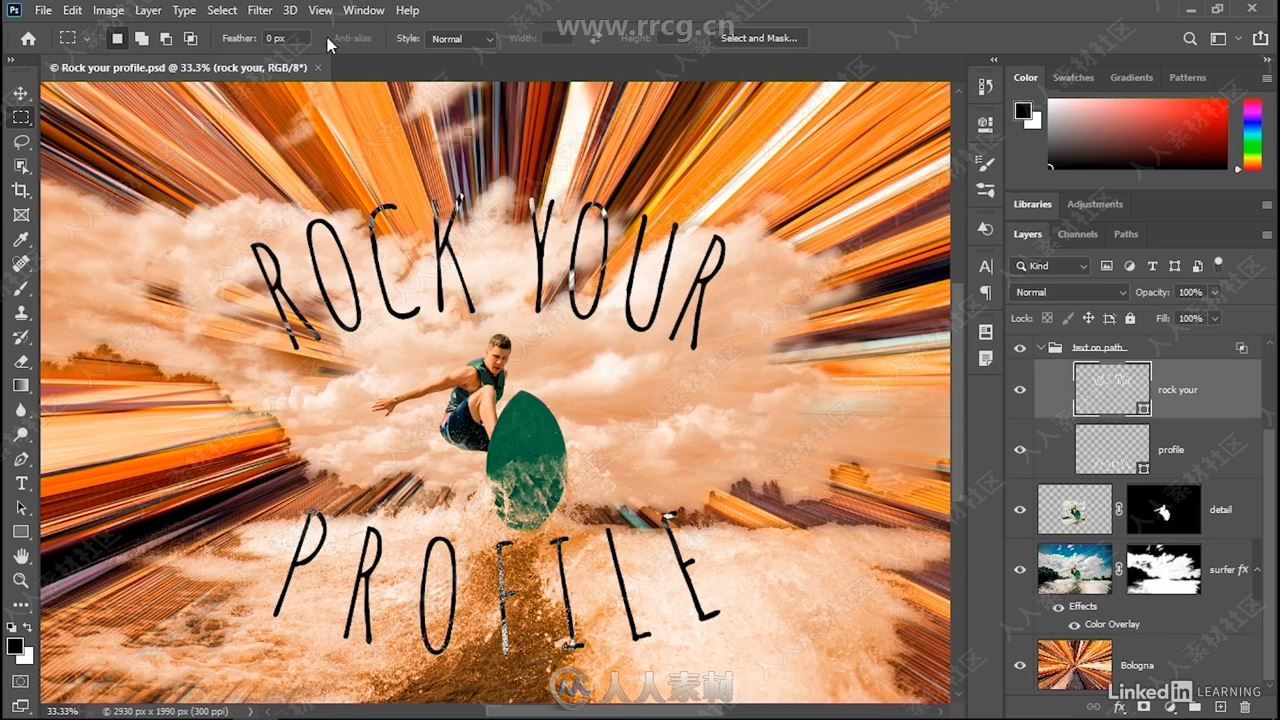This screenshot has height=720, width=1280.
Task: Toggle visibility of text on path group
Action: [1020, 348]
